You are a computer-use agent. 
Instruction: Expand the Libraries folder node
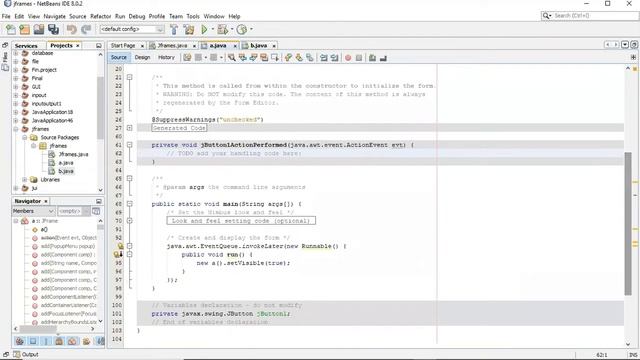(x=24, y=180)
